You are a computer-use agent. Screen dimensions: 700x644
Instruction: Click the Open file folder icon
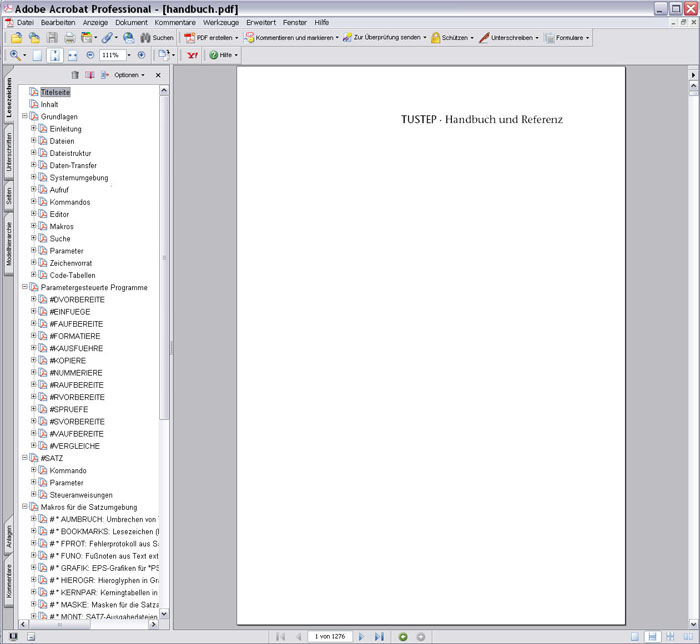17,38
